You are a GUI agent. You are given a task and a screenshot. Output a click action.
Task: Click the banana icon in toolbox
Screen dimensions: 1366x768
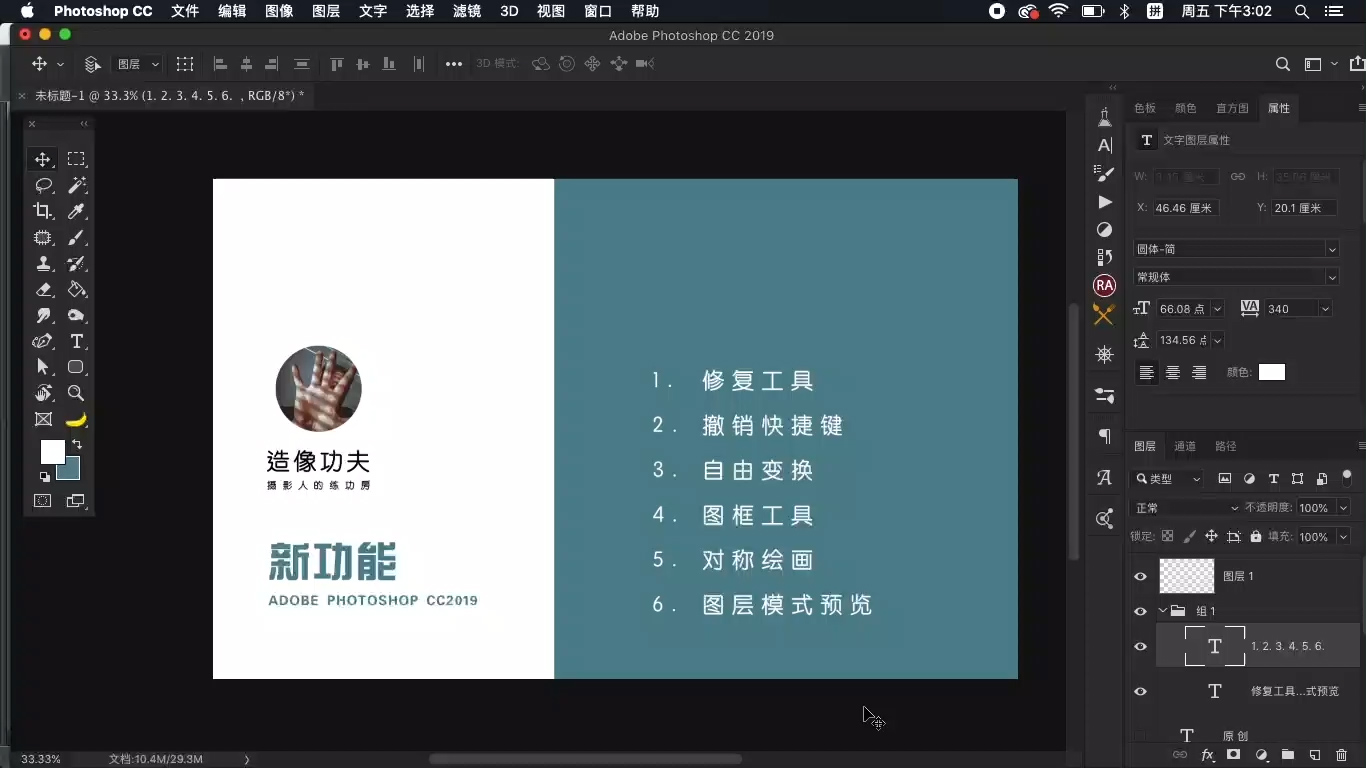pyautogui.click(x=76, y=420)
